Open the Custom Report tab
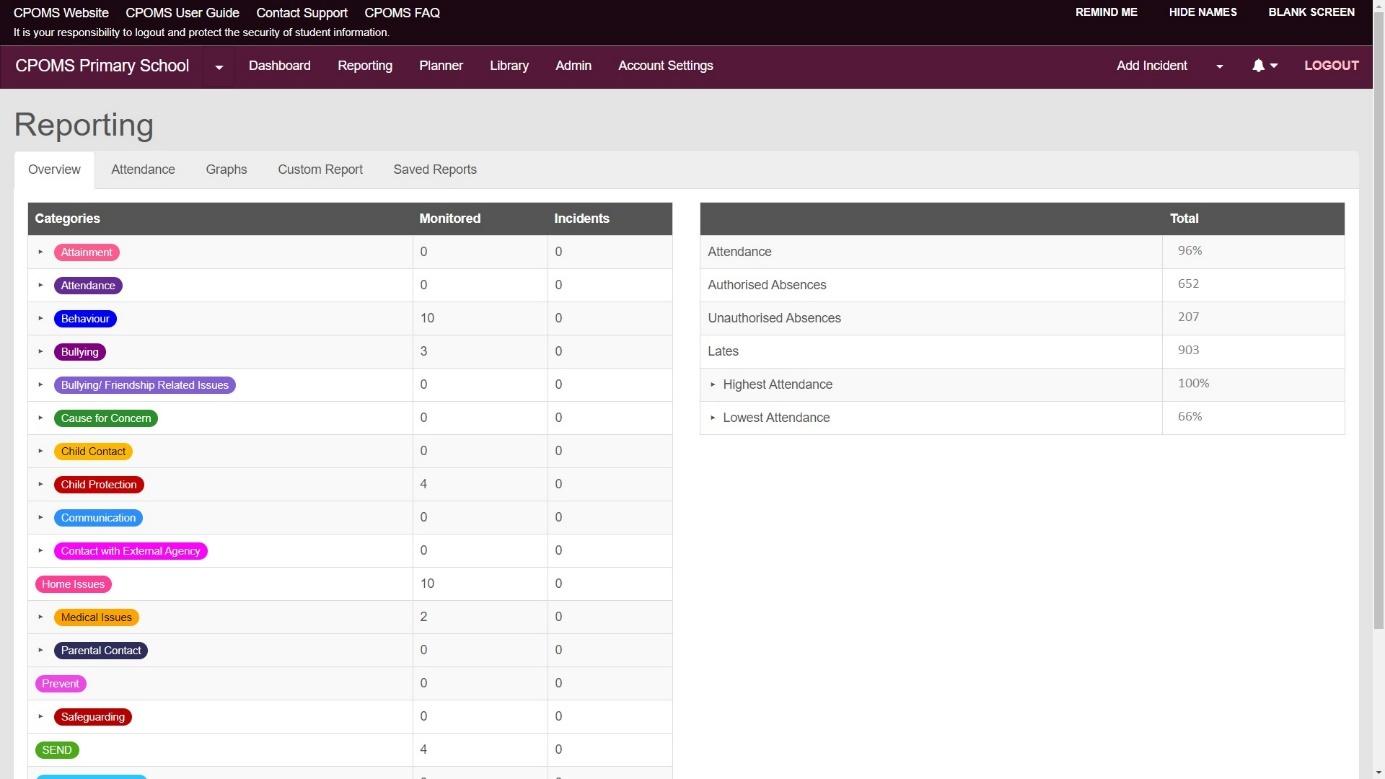 pos(320,170)
